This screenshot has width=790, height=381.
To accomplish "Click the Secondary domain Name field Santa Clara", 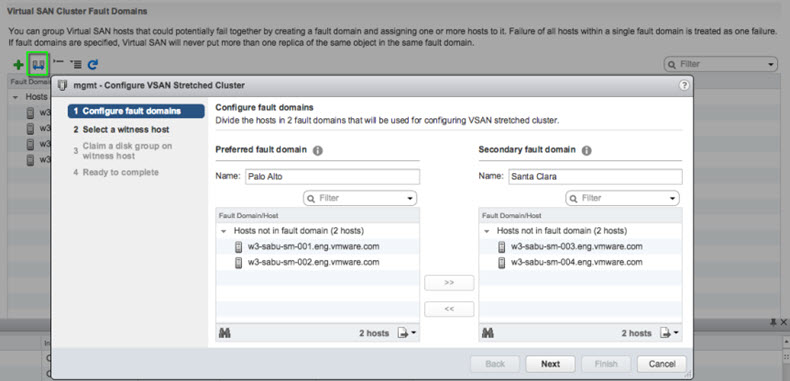I will [x=595, y=177].
